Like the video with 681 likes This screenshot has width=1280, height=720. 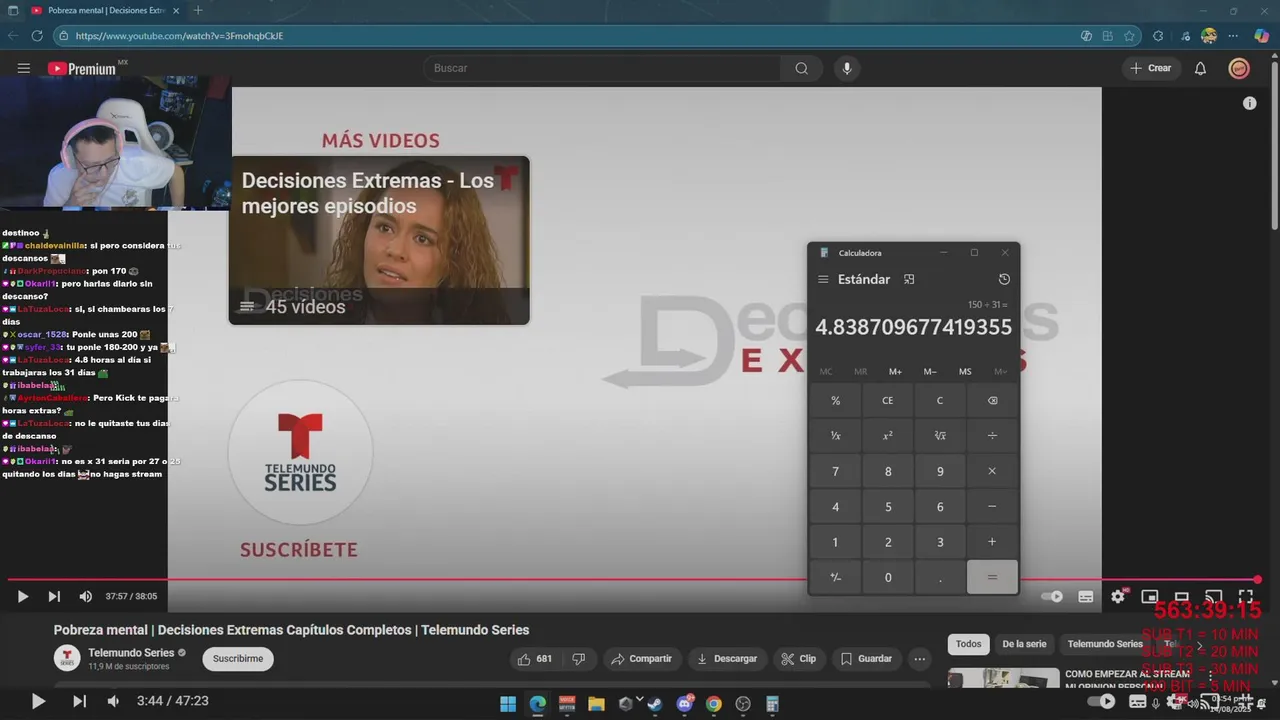(533, 659)
